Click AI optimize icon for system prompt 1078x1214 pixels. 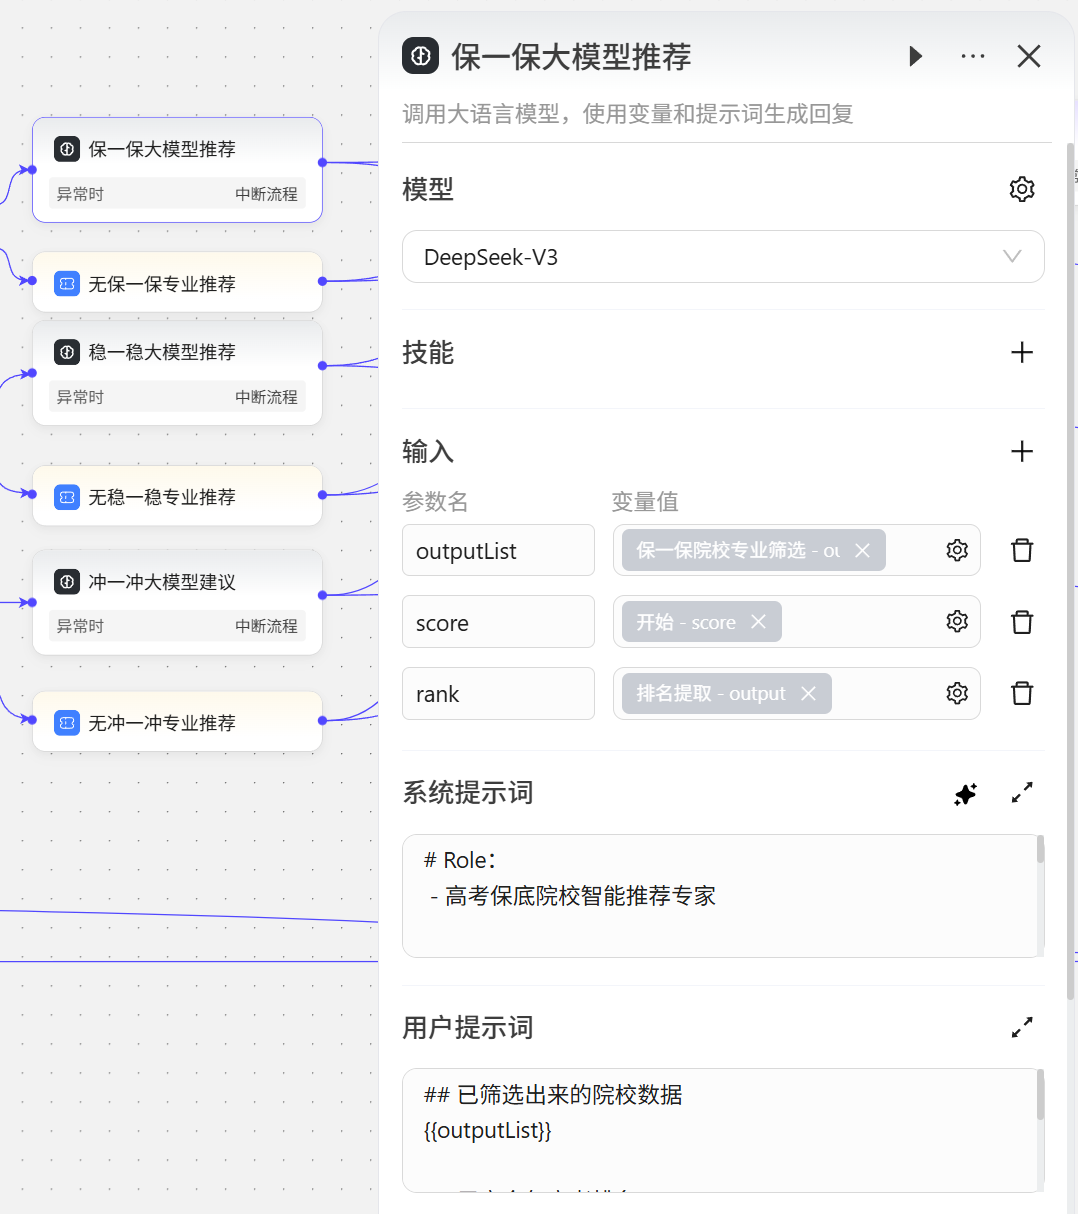[x=965, y=794]
